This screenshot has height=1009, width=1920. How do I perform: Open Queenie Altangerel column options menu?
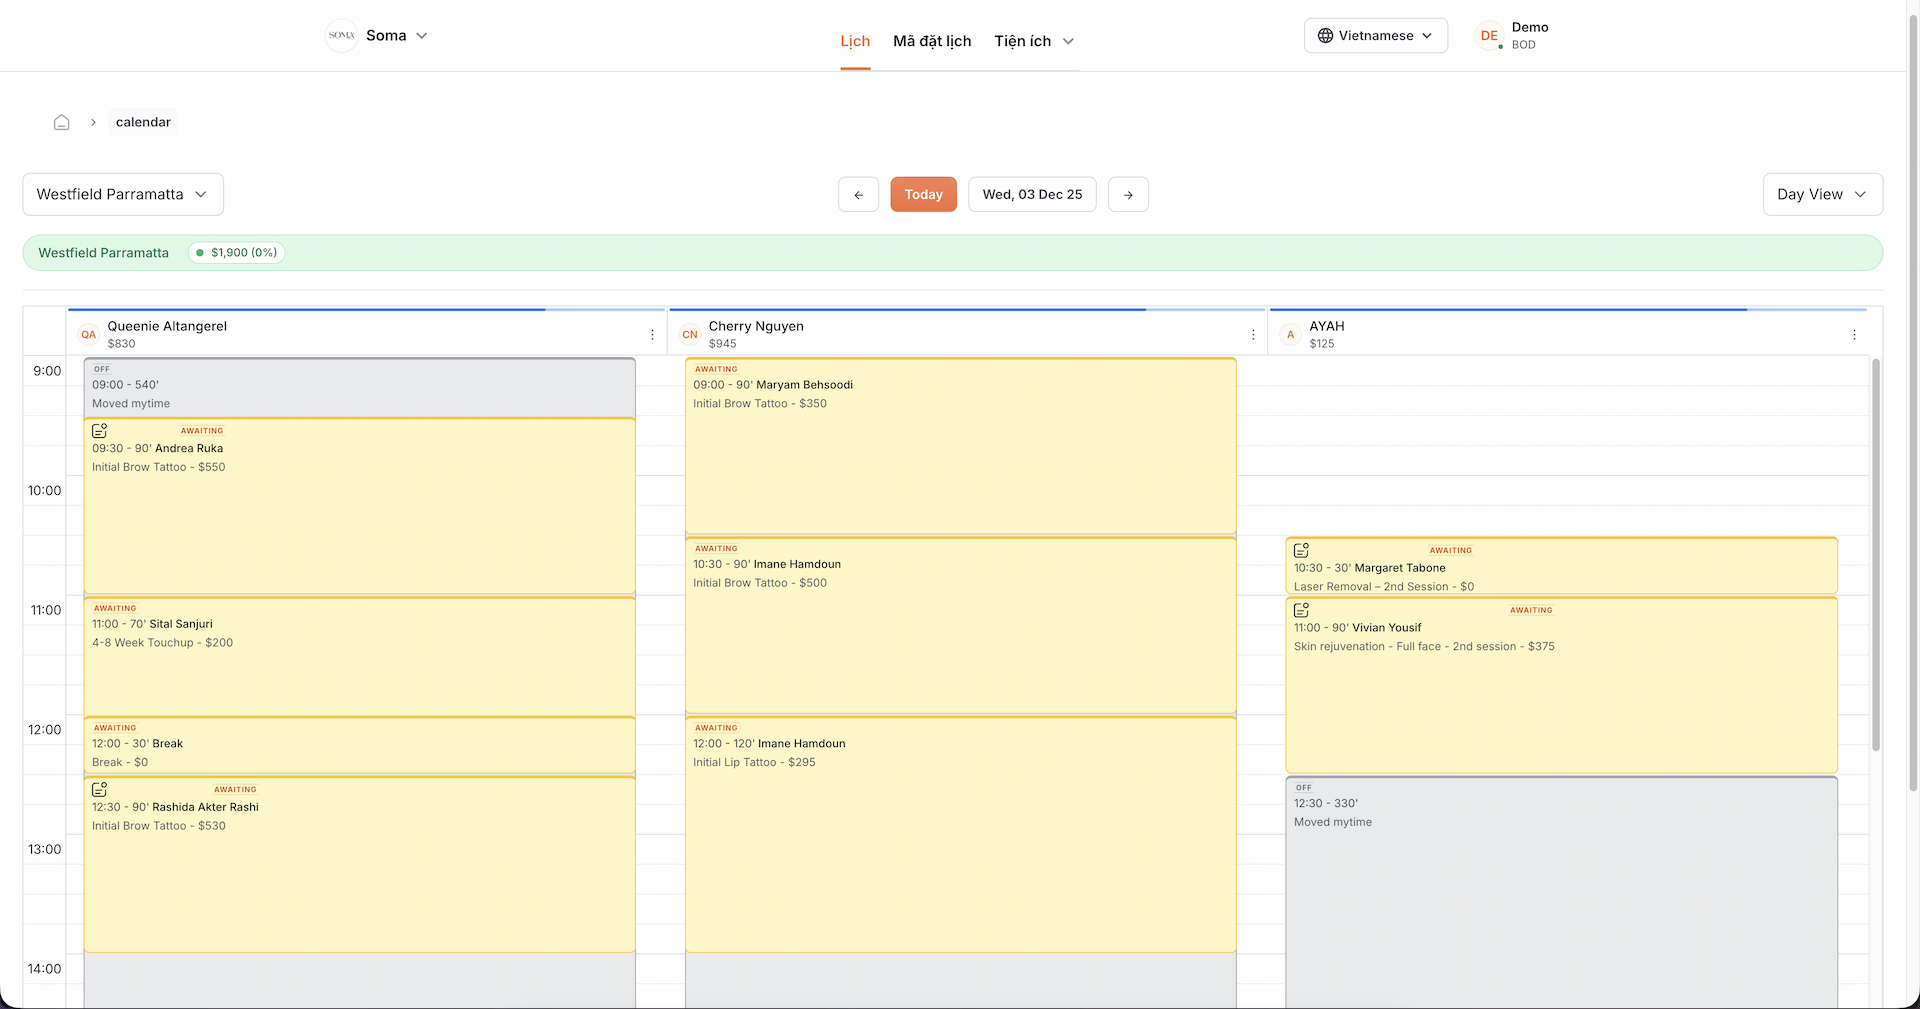point(652,335)
